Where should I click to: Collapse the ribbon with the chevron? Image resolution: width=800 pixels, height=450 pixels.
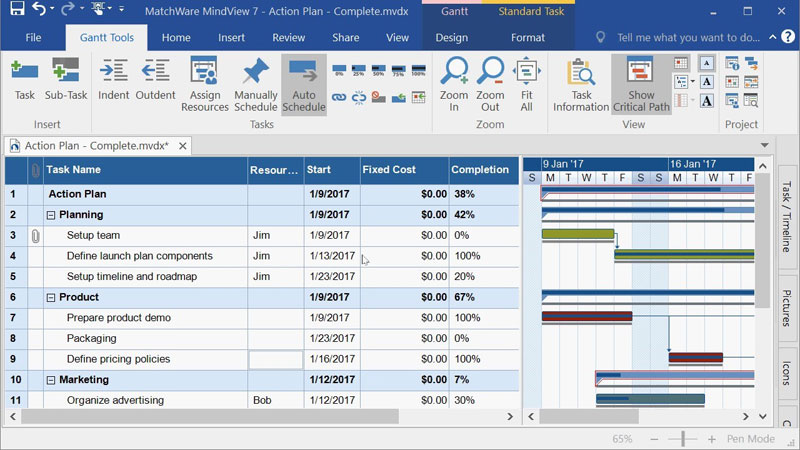coord(772,37)
